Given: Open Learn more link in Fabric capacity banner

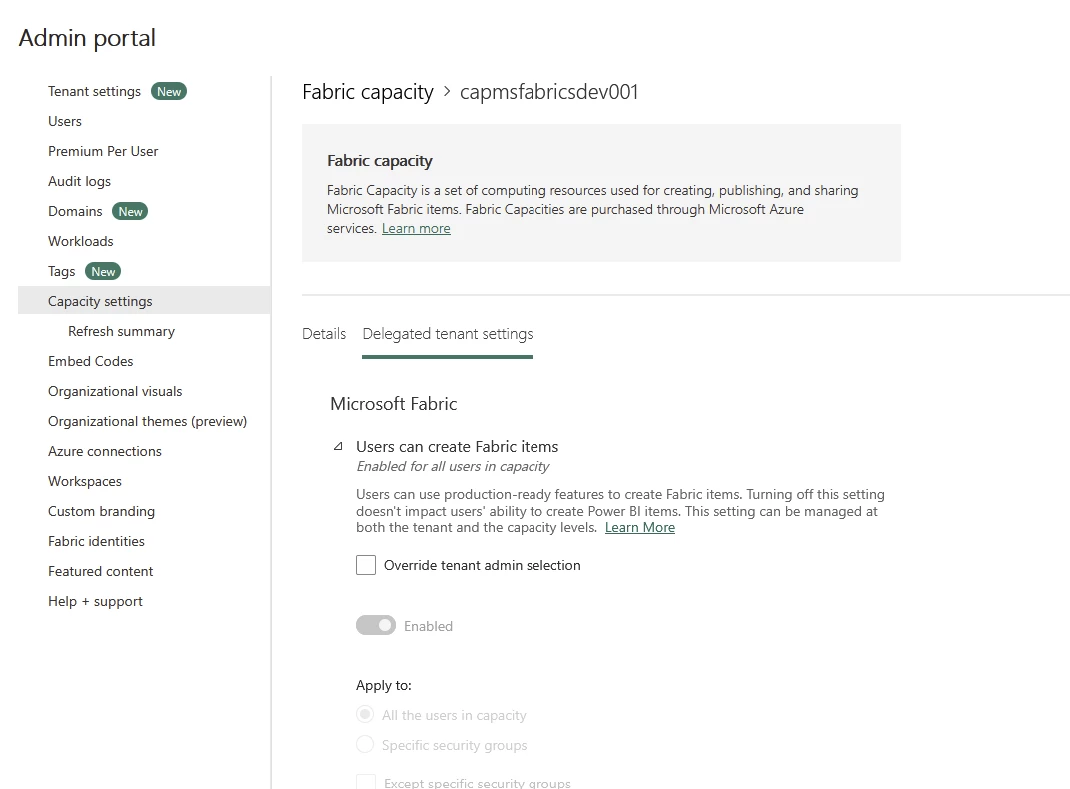Looking at the screenshot, I should coord(416,228).
